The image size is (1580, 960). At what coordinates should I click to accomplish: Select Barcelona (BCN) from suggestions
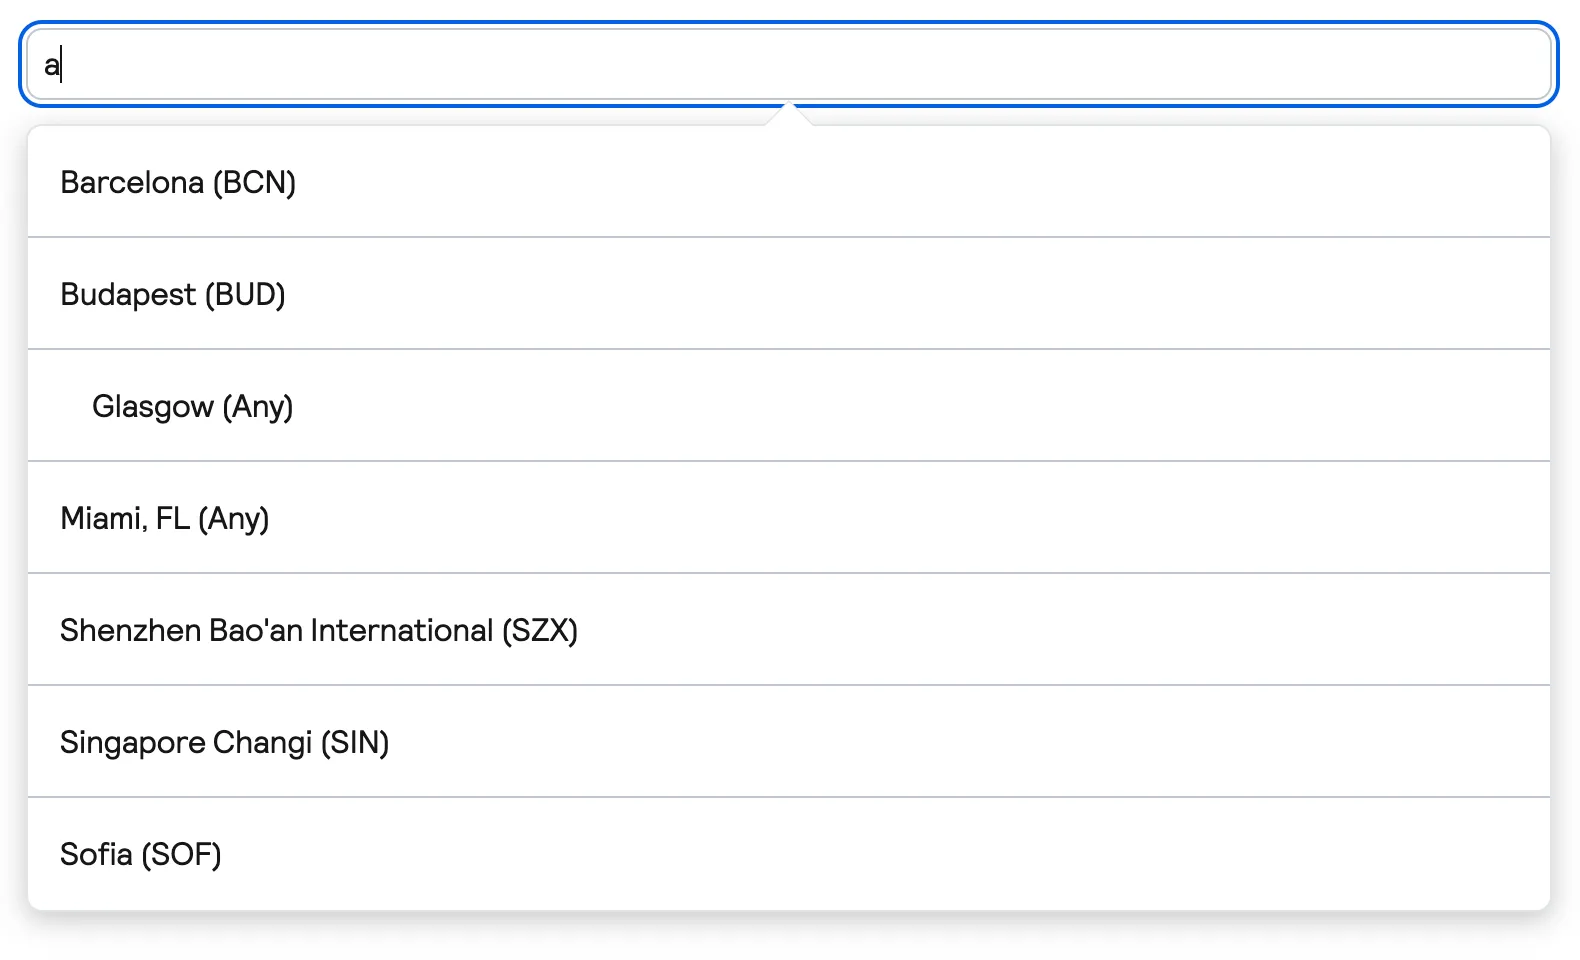(178, 183)
